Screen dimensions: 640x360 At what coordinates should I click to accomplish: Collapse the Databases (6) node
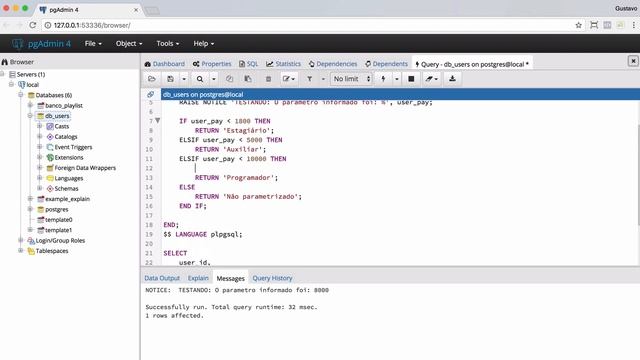coord(21,95)
